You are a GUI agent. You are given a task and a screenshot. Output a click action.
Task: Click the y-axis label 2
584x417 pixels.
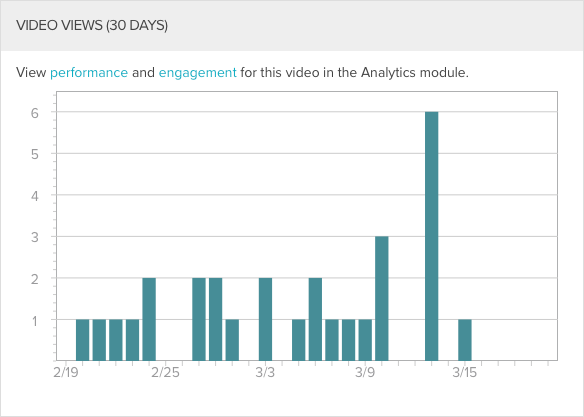click(x=35, y=279)
